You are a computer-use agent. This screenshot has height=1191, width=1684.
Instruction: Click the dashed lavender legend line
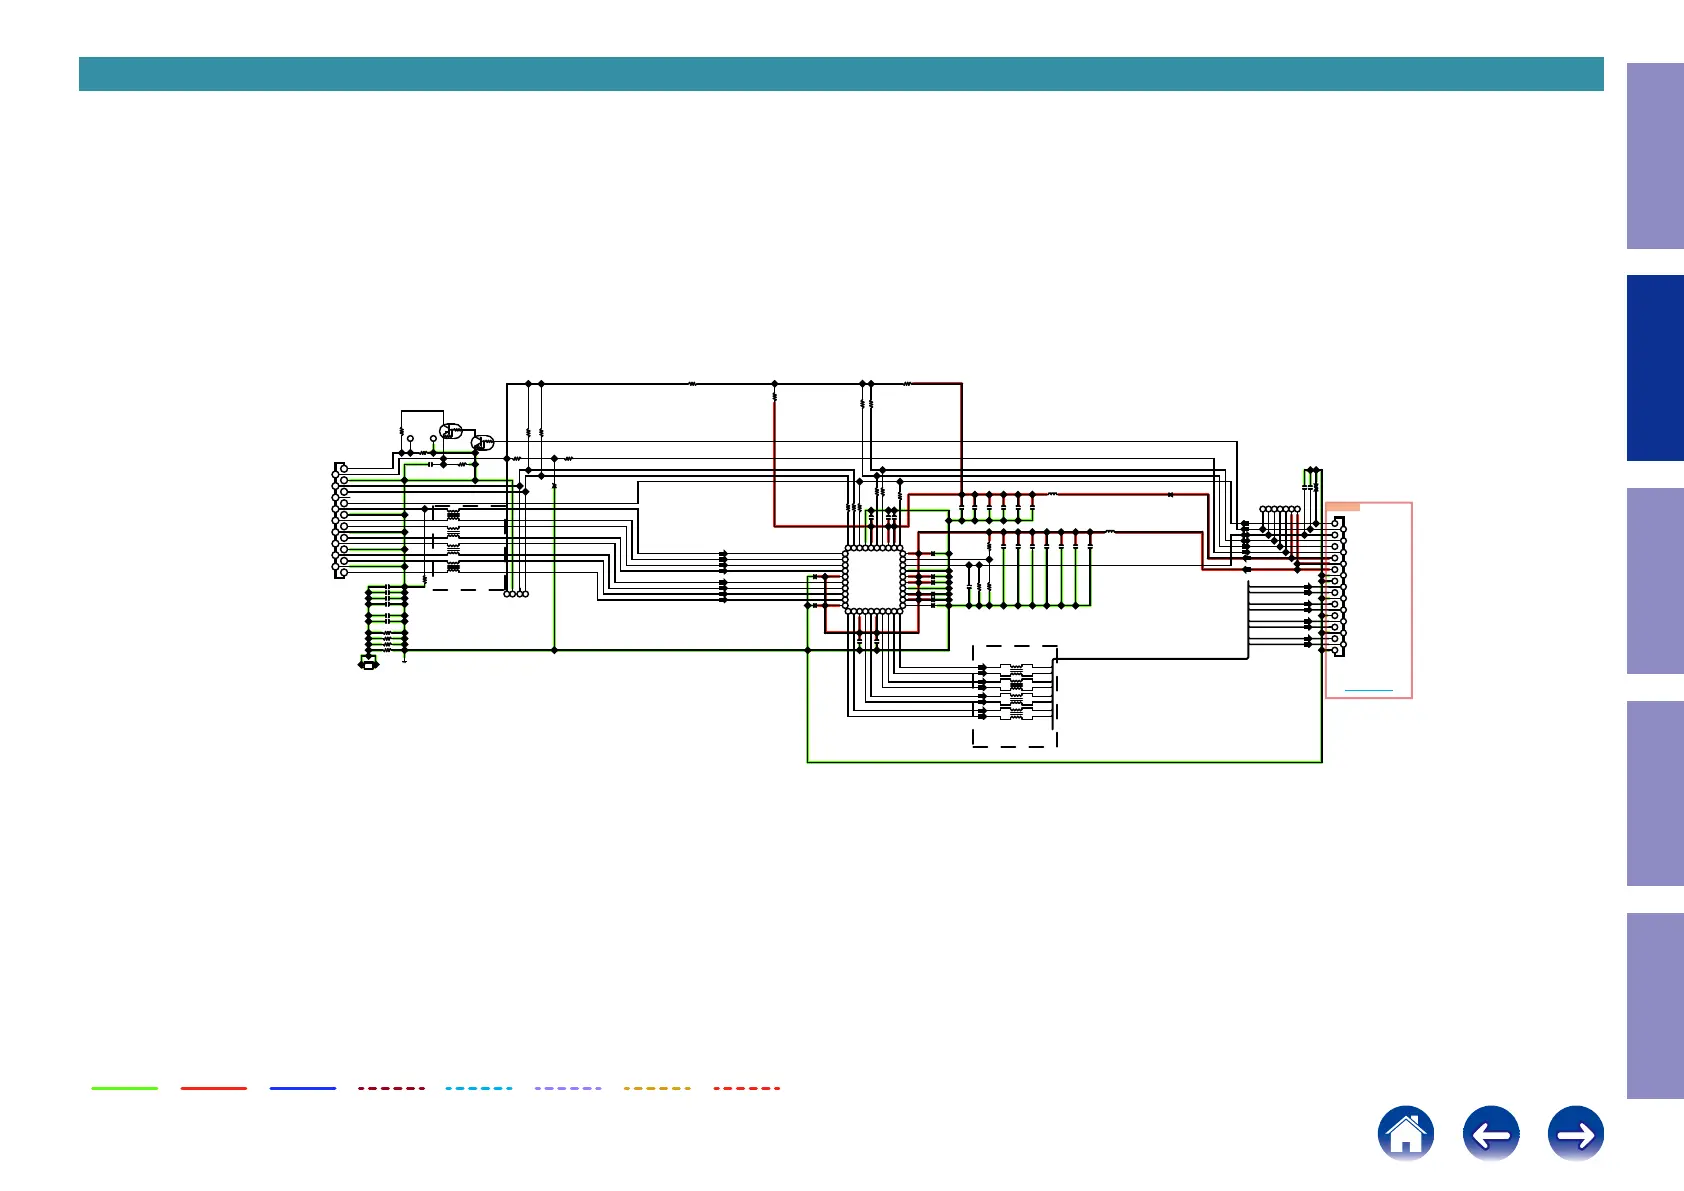point(568,1088)
